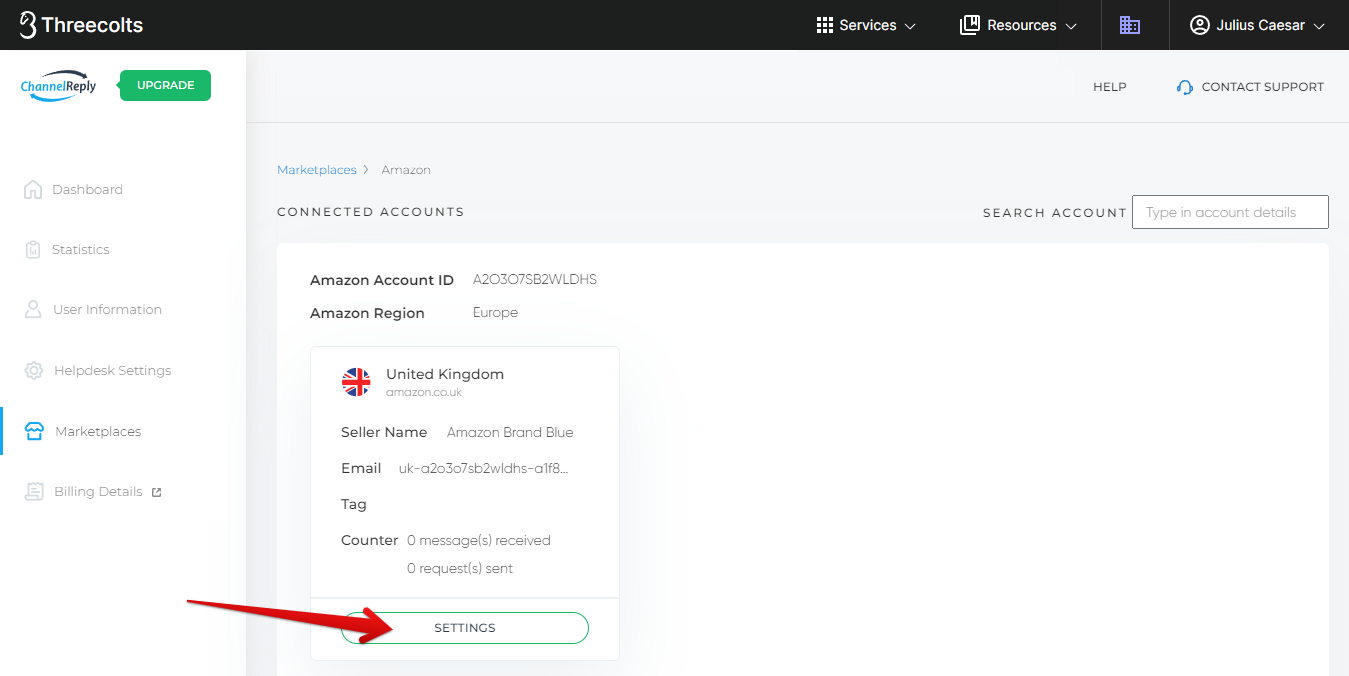Click Amazon Account ID value A2O3O7SB2WLDHS
Image resolution: width=1349 pixels, height=676 pixels.
click(x=535, y=280)
